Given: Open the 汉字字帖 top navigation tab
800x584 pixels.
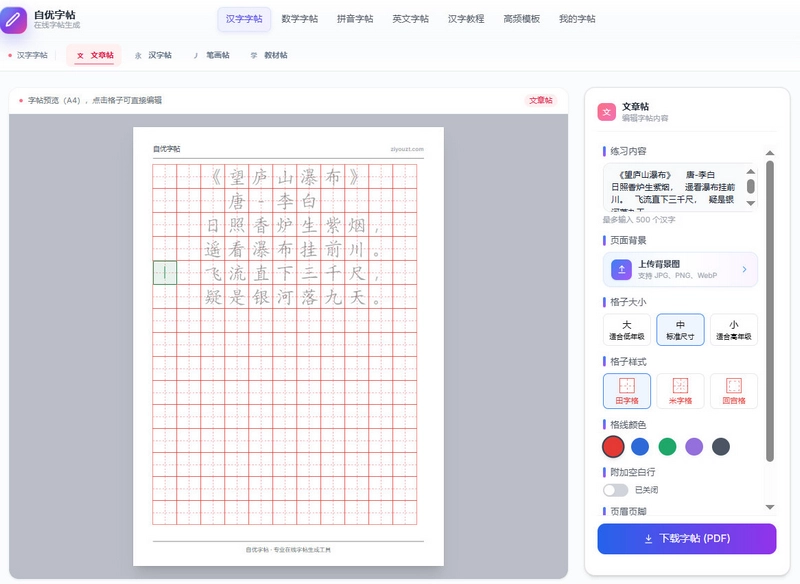Looking at the screenshot, I should pos(244,19).
